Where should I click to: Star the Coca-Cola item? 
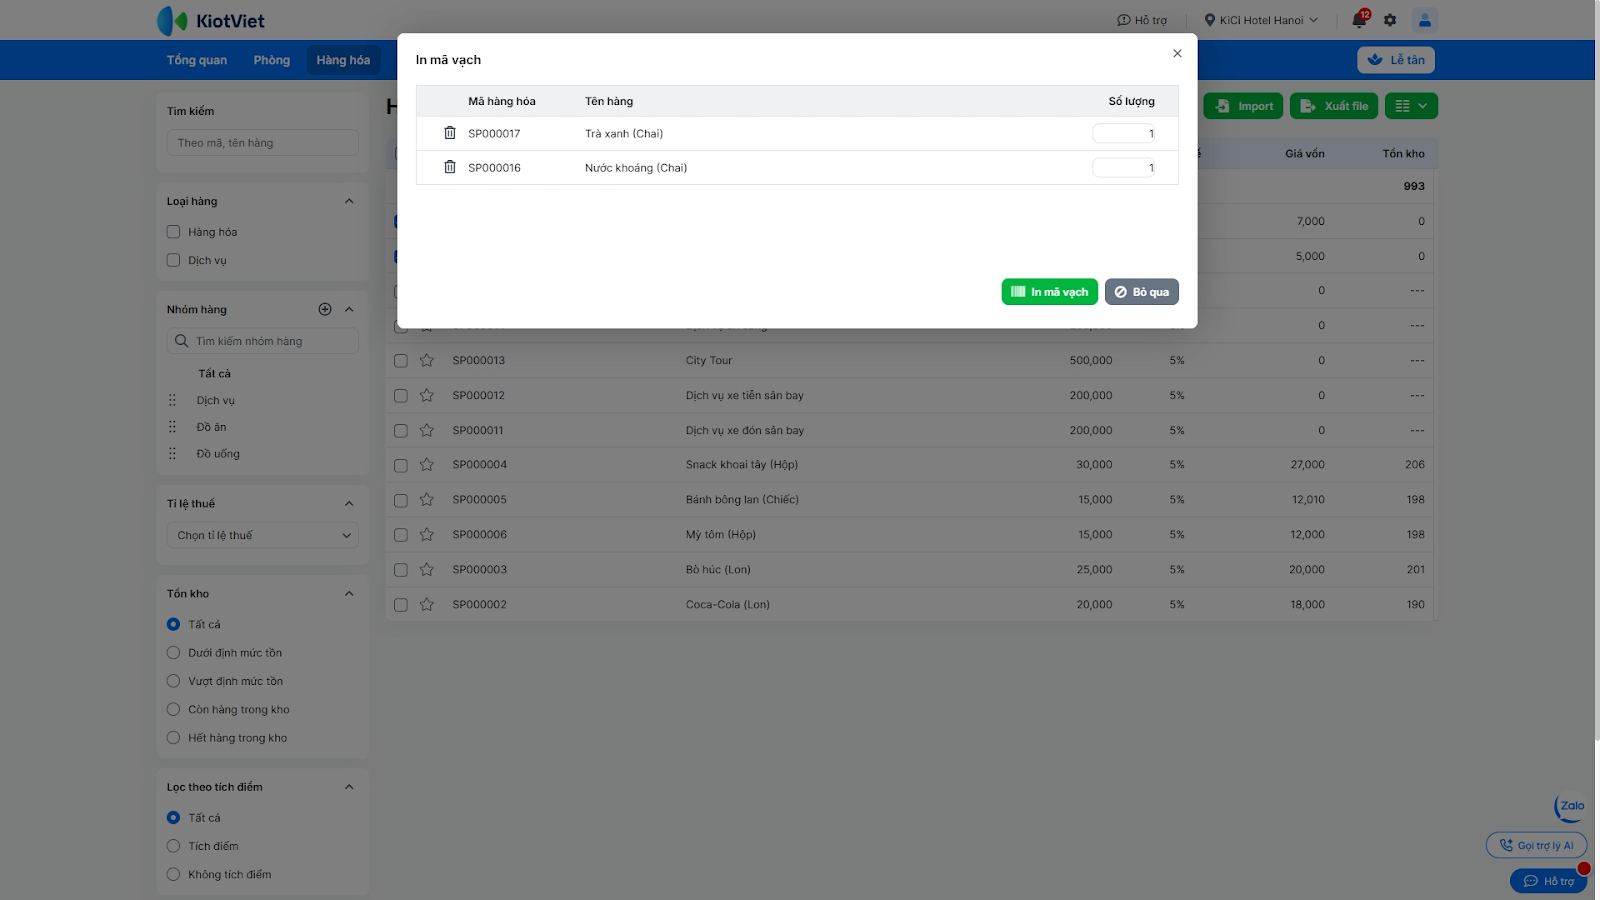click(427, 604)
